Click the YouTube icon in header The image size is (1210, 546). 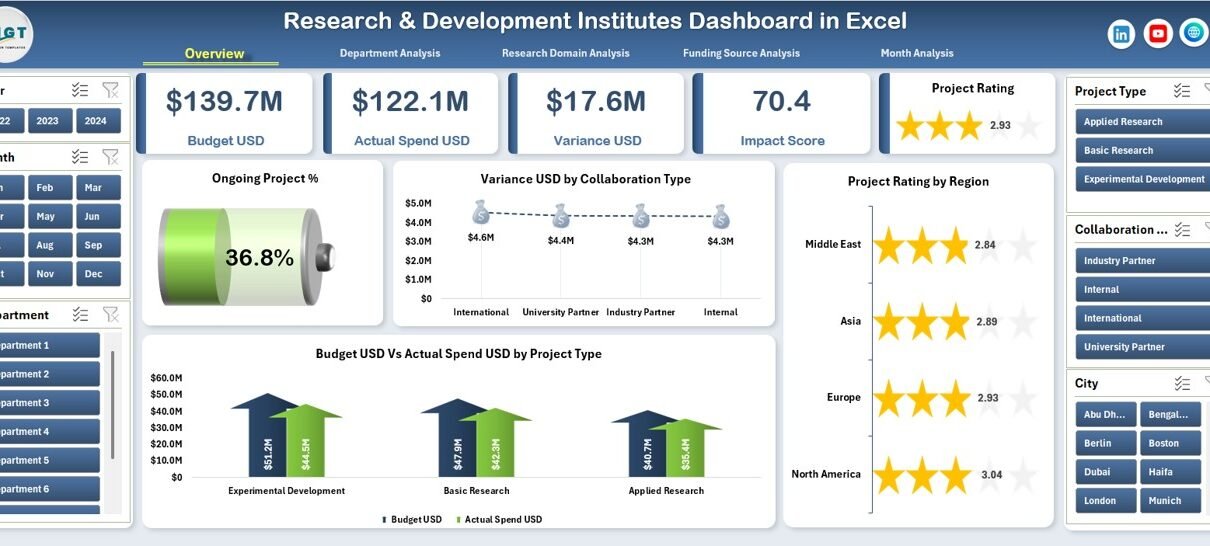tap(1157, 34)
